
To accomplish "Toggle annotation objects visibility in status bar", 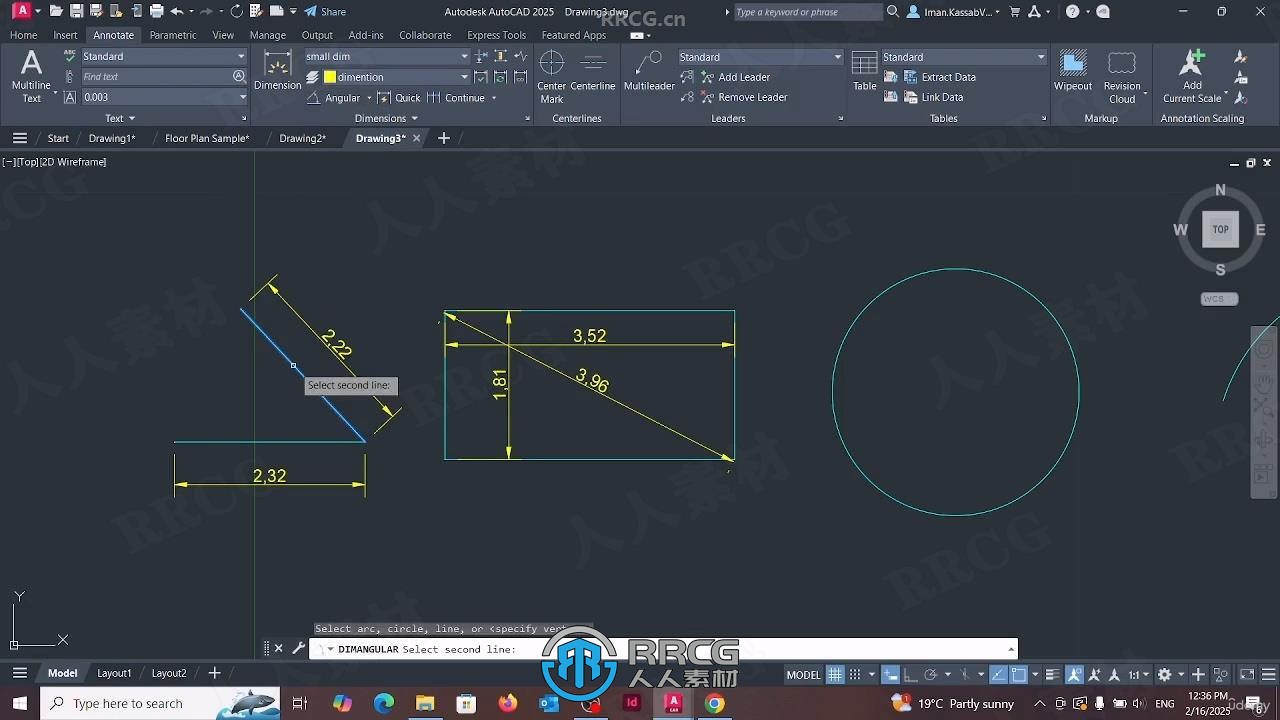I will (x=1075, y=674).
